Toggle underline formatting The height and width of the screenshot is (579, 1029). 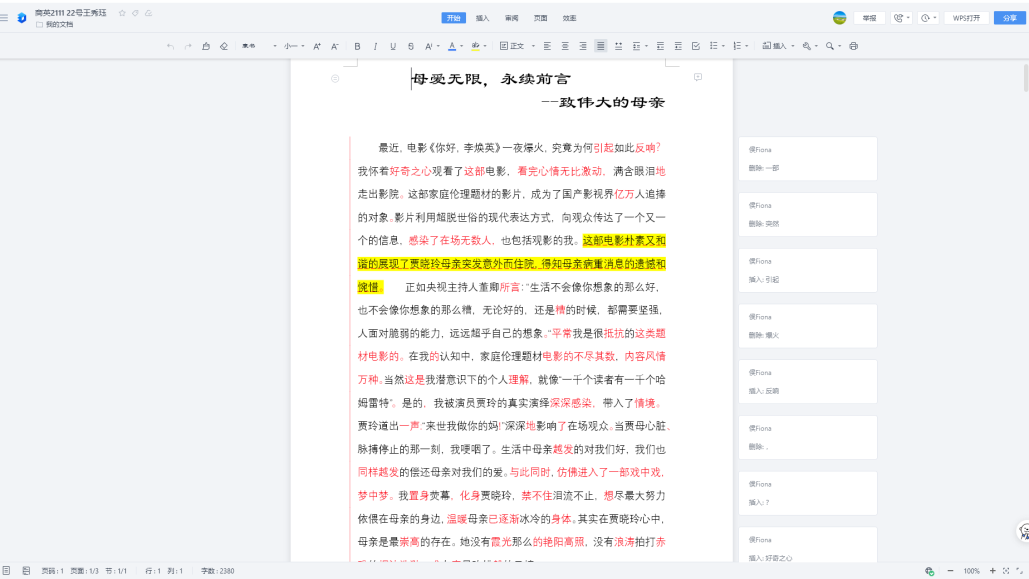tap(393, 46)
